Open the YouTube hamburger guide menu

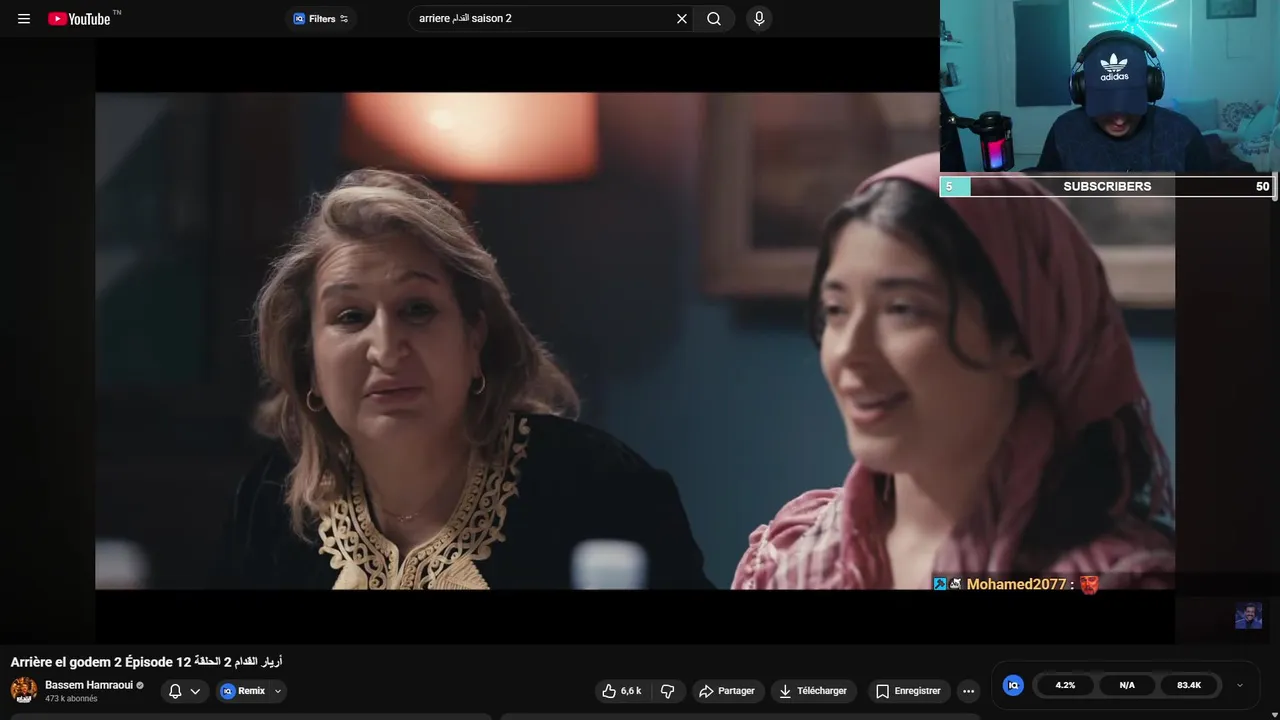[24, 18]
